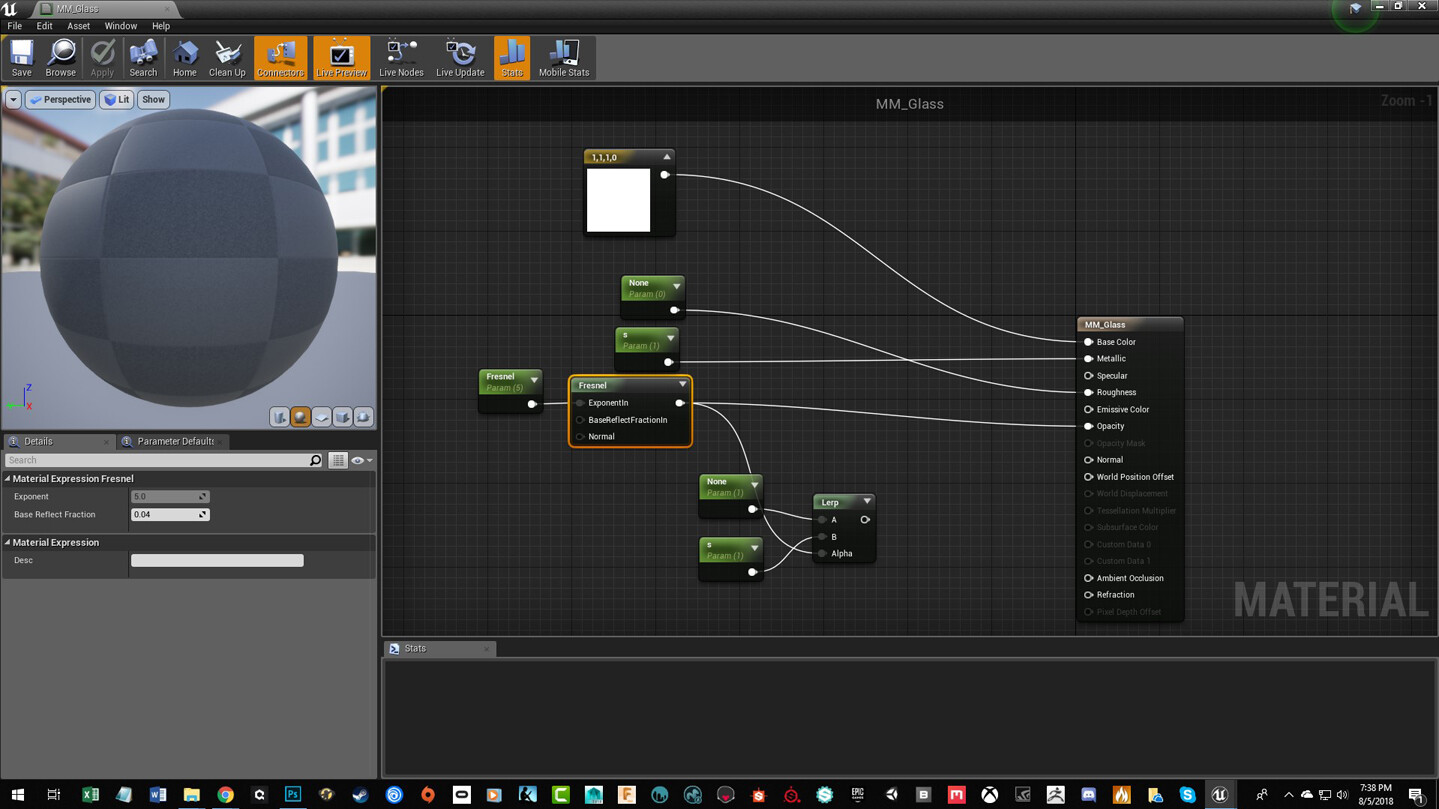
Task: Expand the Lerp node preview arrow
Action: pos(867,501)
